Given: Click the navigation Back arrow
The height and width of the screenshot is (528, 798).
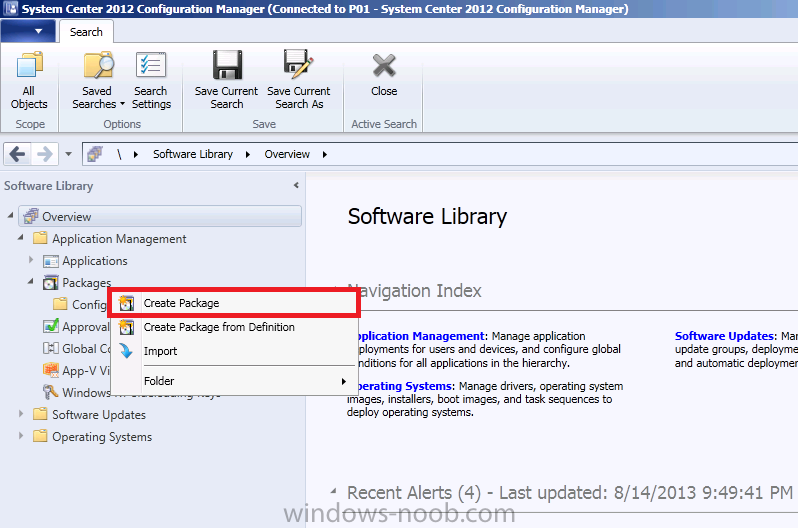Looking at the screenshot, I should tap(18, 154).
